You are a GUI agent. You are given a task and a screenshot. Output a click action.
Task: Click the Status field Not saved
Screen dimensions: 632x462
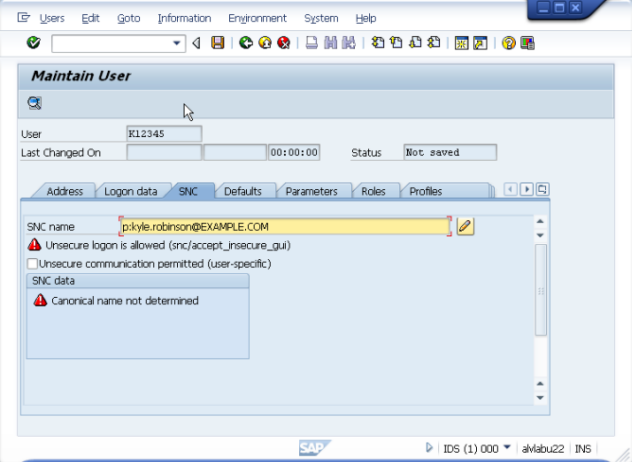pos(450,152)
